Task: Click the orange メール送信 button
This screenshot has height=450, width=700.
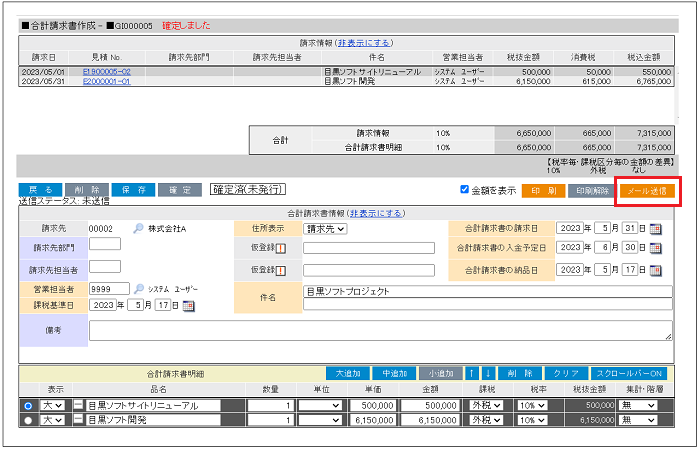Action: 646,190
